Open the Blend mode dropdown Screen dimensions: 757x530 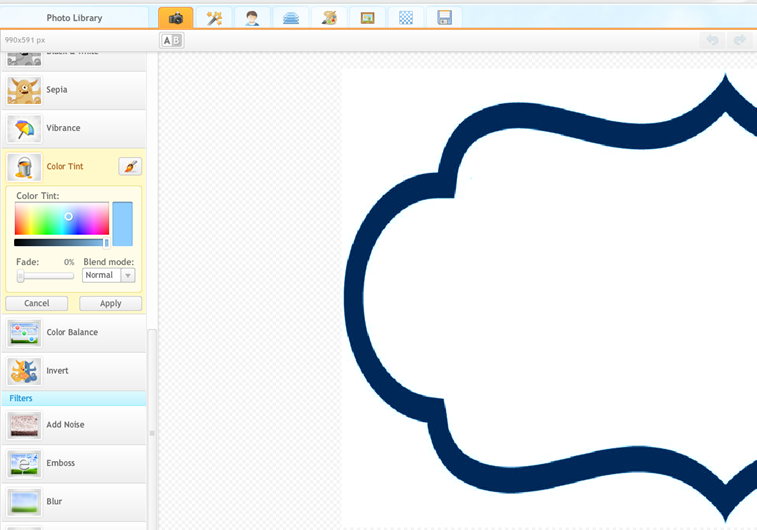tap(109, 275)
